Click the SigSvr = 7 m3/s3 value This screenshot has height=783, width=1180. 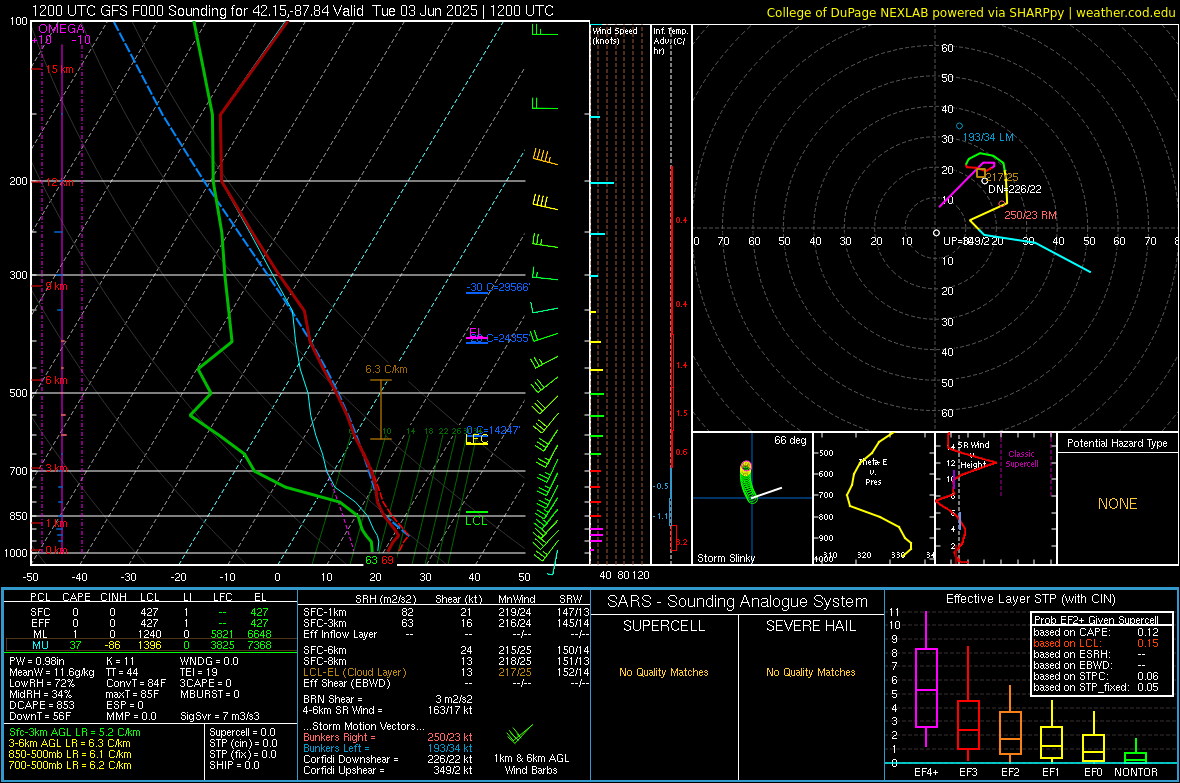220,717
